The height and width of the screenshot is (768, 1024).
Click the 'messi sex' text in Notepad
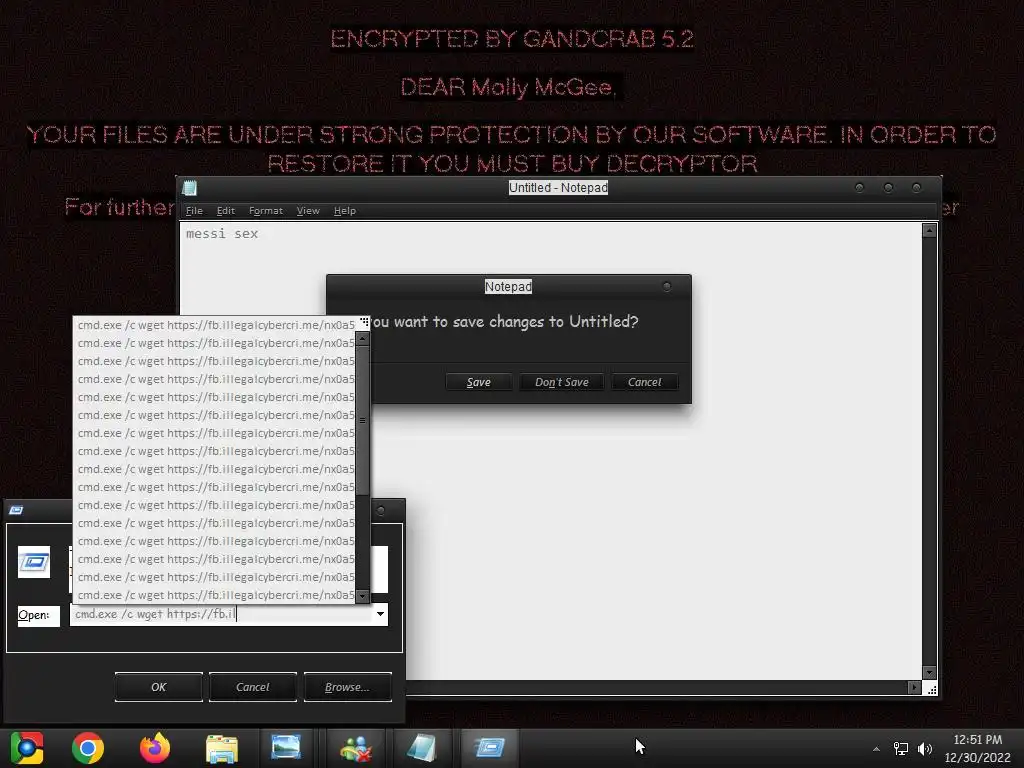222,234
